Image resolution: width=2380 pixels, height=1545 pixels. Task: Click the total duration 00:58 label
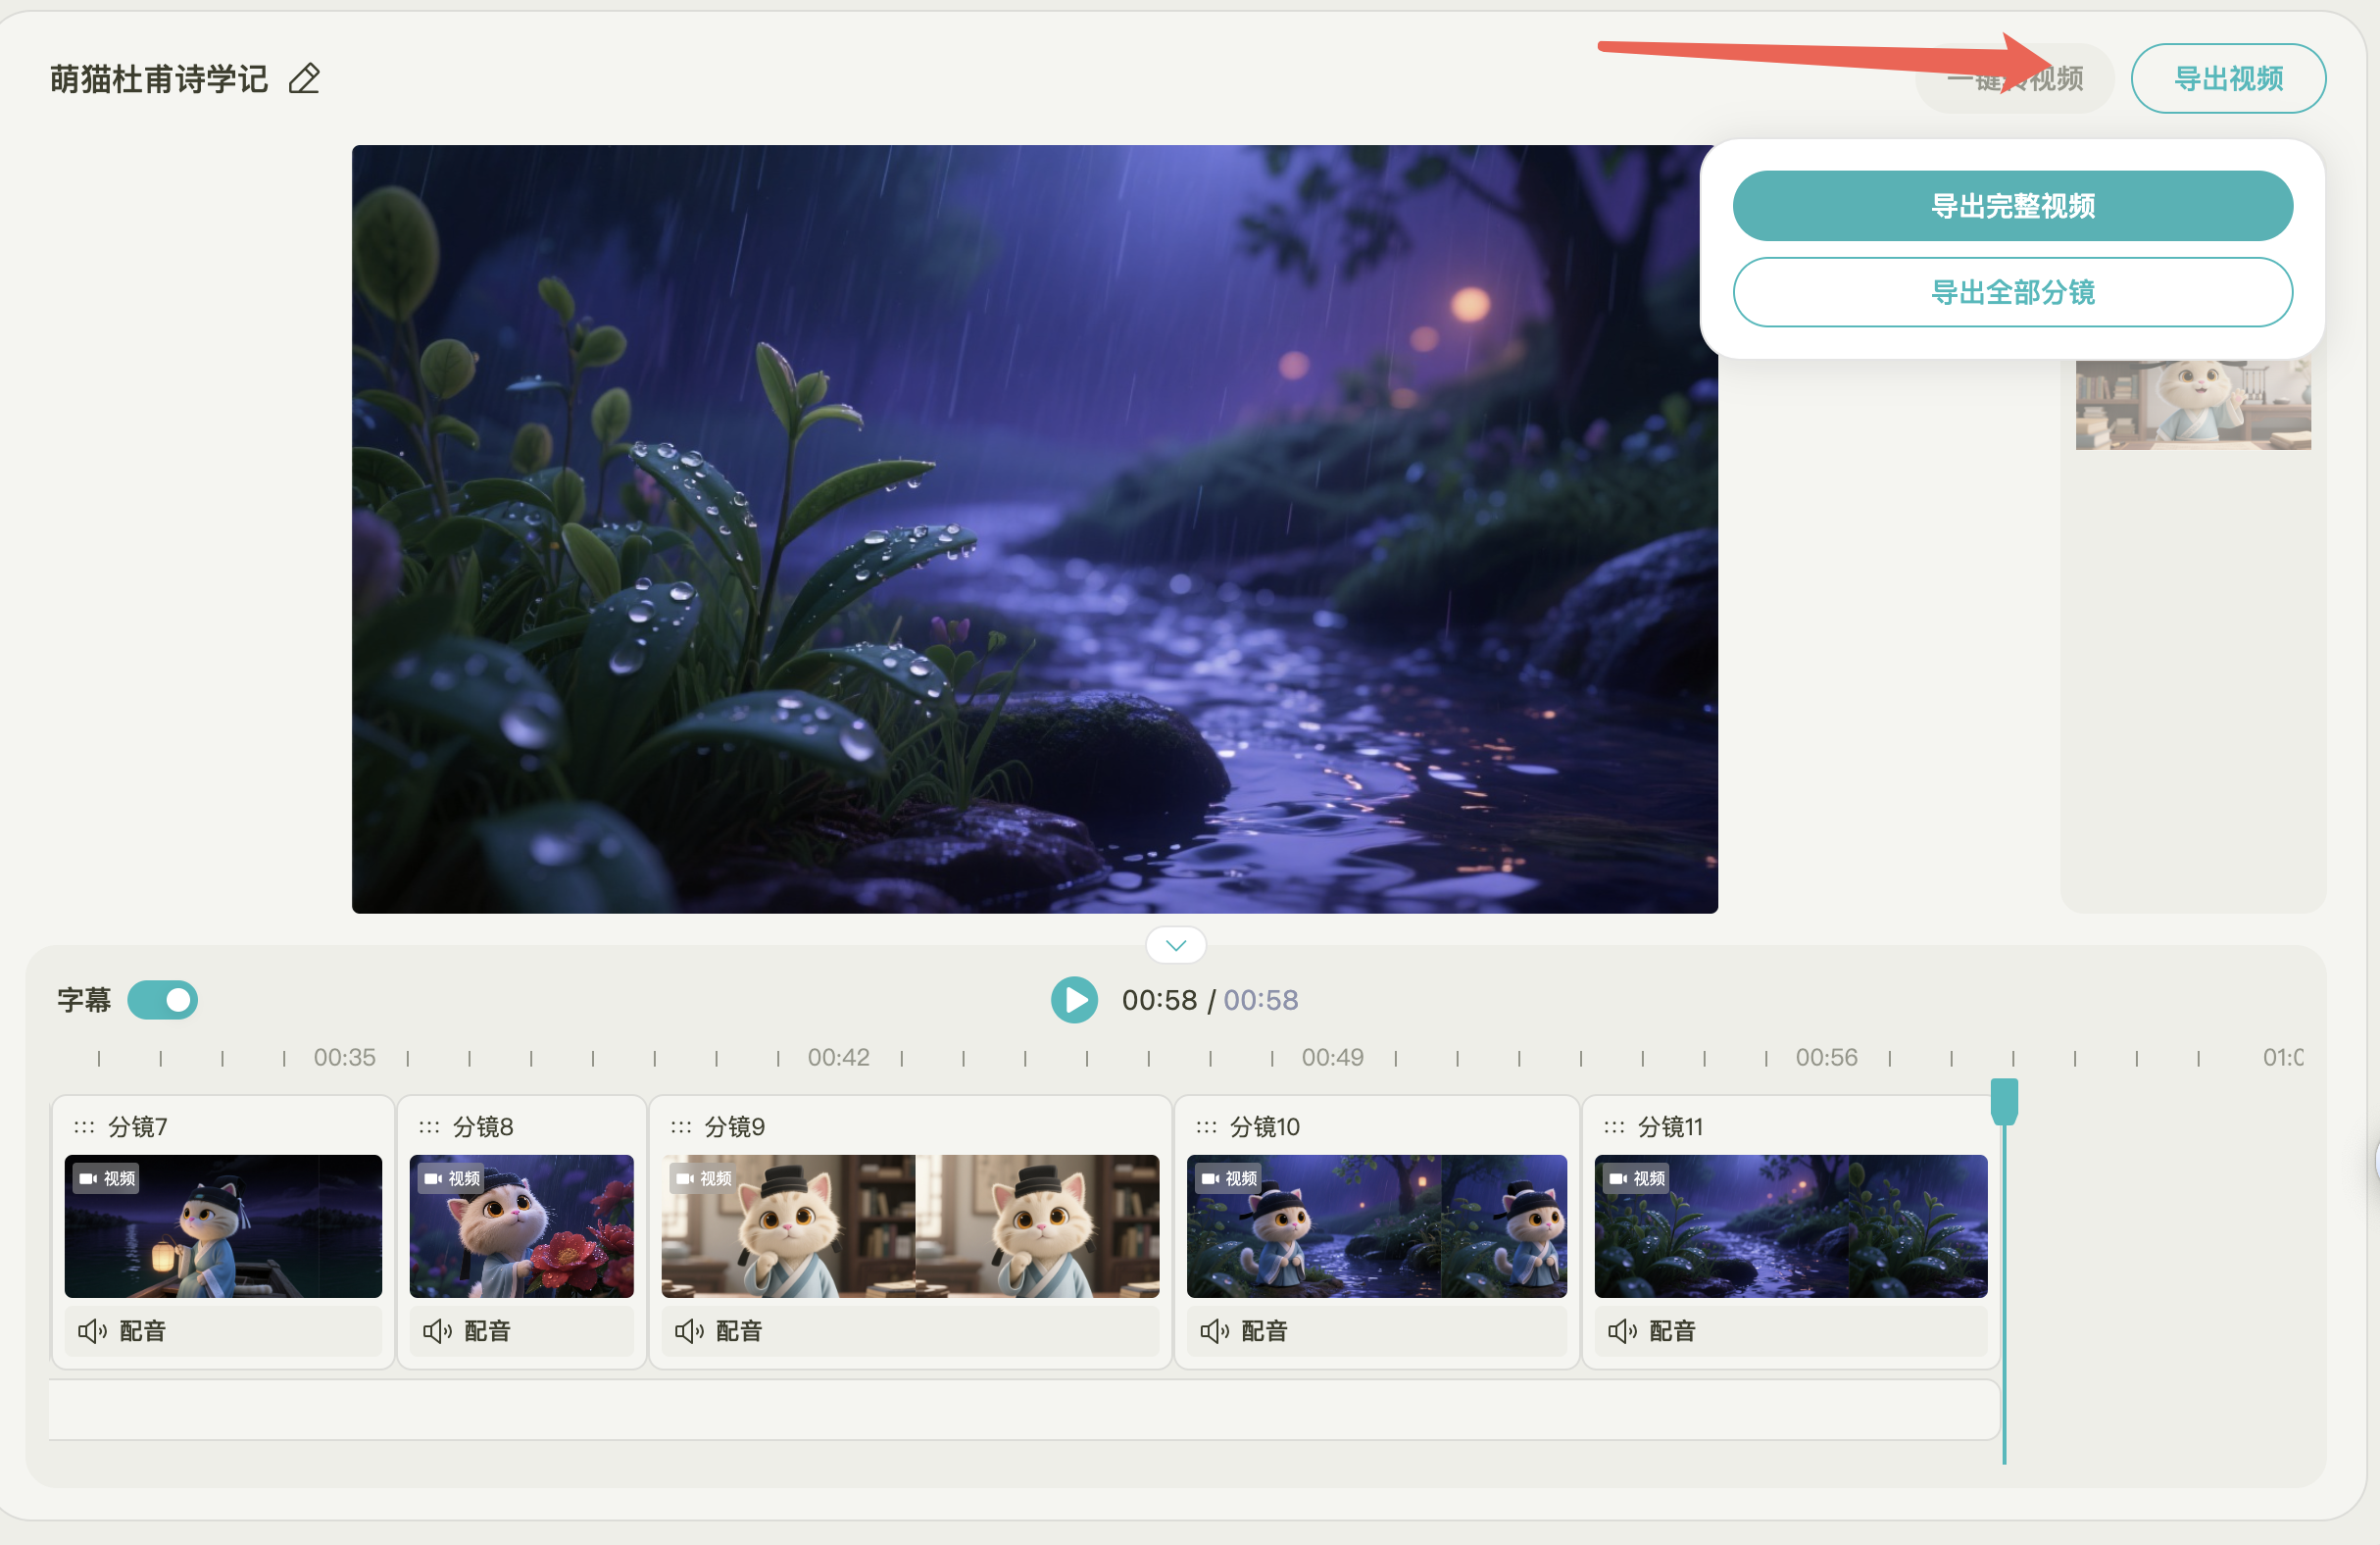coord(1261,1000)
